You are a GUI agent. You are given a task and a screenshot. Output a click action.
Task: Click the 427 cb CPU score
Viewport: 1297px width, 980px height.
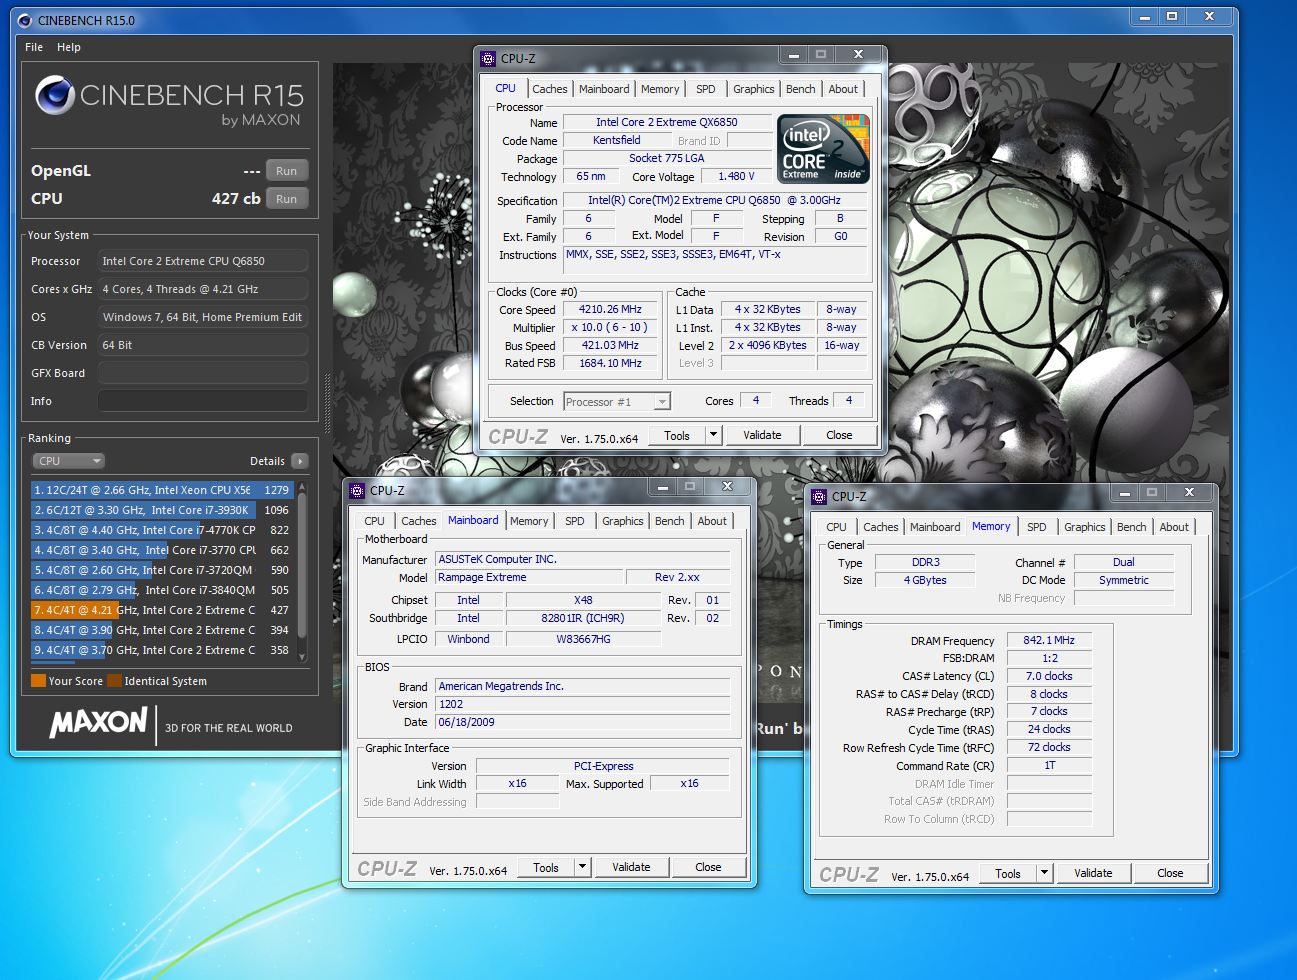[236, 199]
